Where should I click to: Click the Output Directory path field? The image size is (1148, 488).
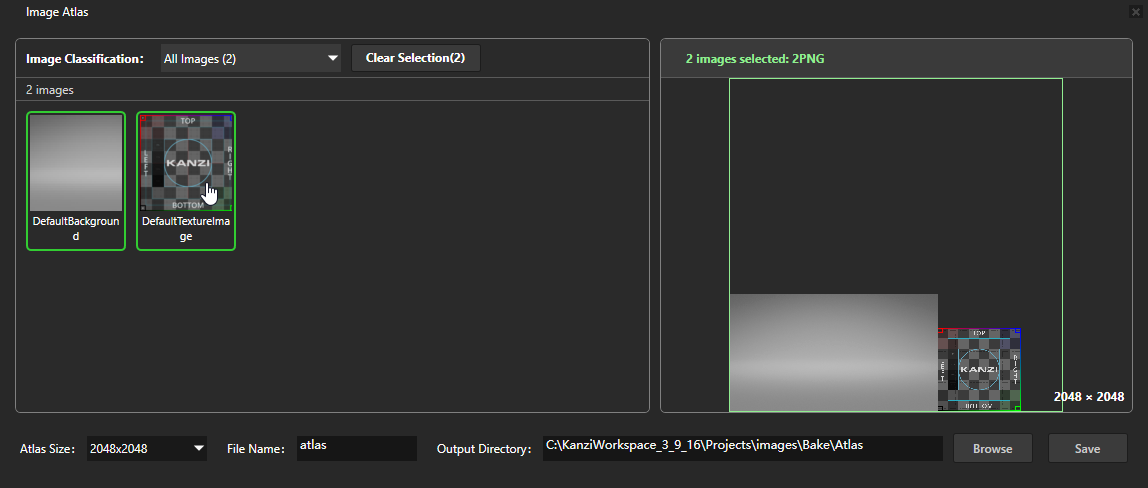tap(742, 448)
